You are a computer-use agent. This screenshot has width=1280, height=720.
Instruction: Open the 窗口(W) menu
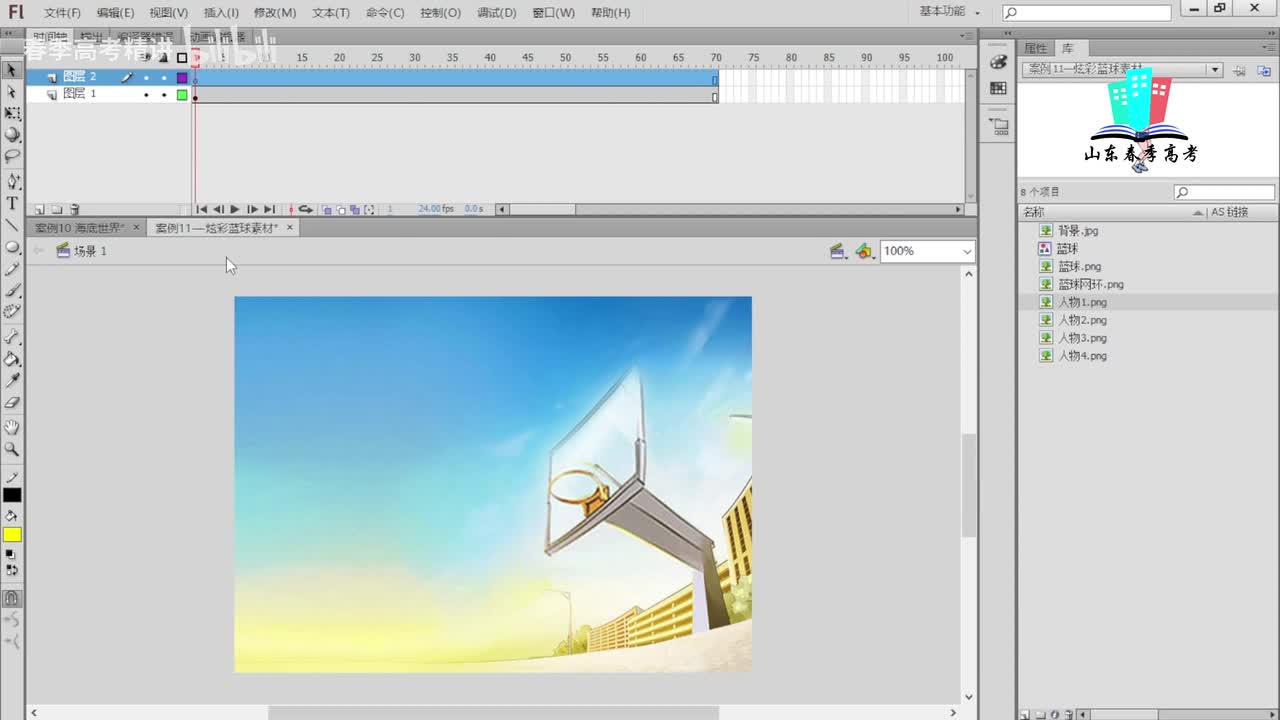553,13
